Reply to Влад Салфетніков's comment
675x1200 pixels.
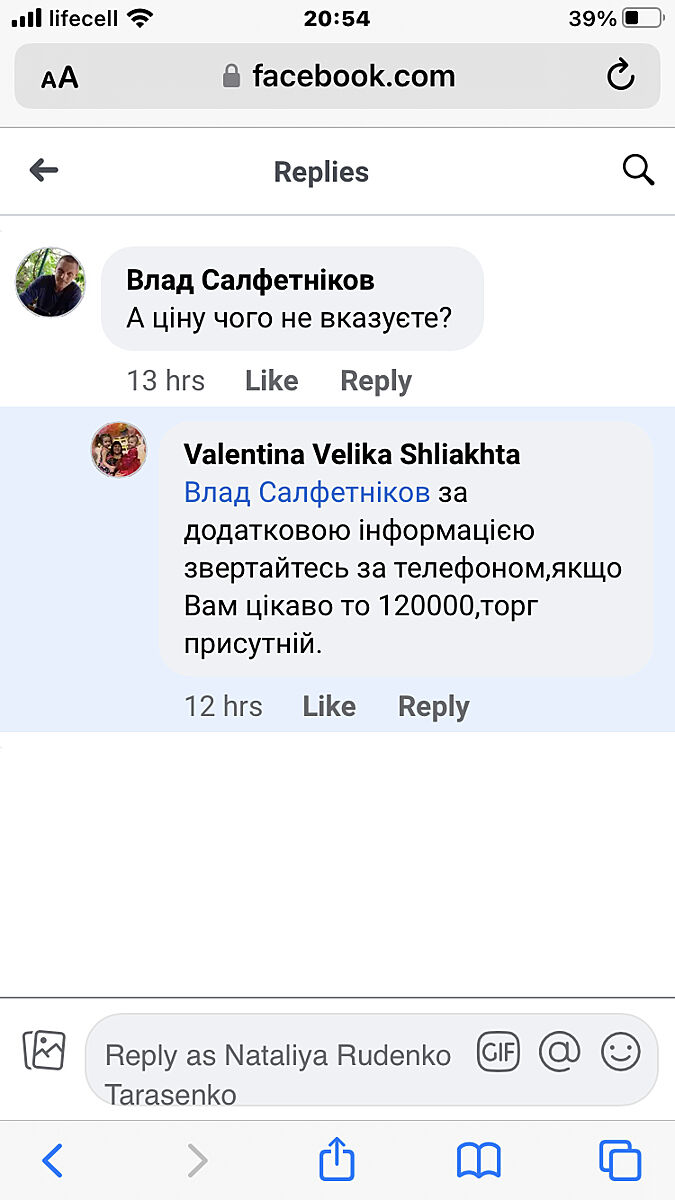pos(375,381)
